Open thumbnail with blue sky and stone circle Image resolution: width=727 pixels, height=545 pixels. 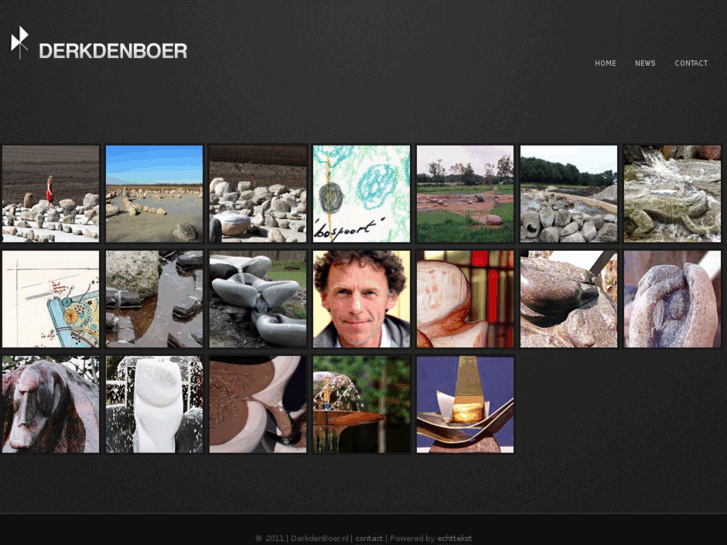(154, 193)
